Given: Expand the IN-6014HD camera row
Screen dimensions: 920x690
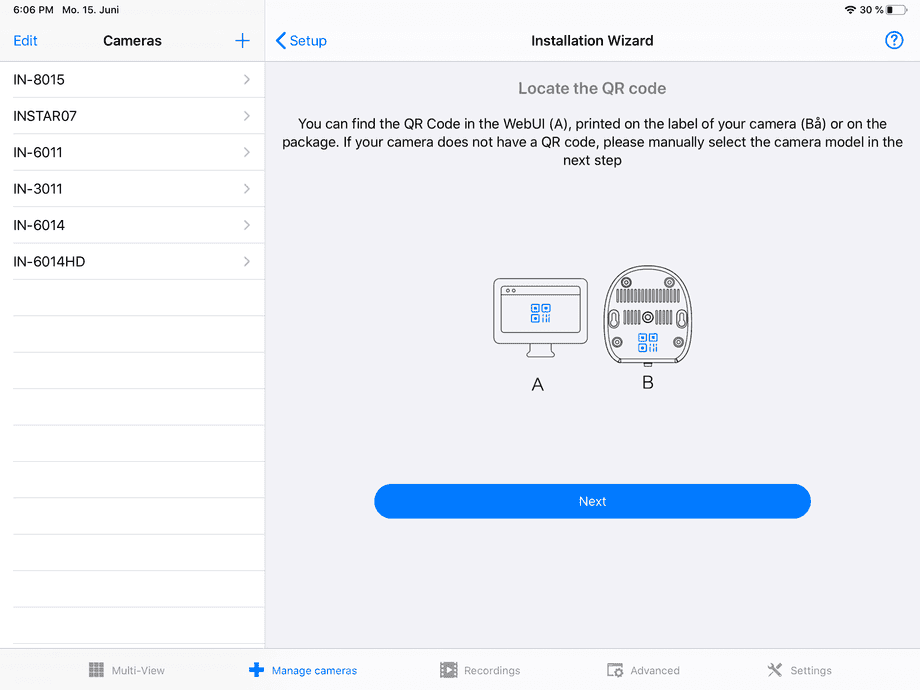Looking at the screenshot, I should tap(130, 261).
